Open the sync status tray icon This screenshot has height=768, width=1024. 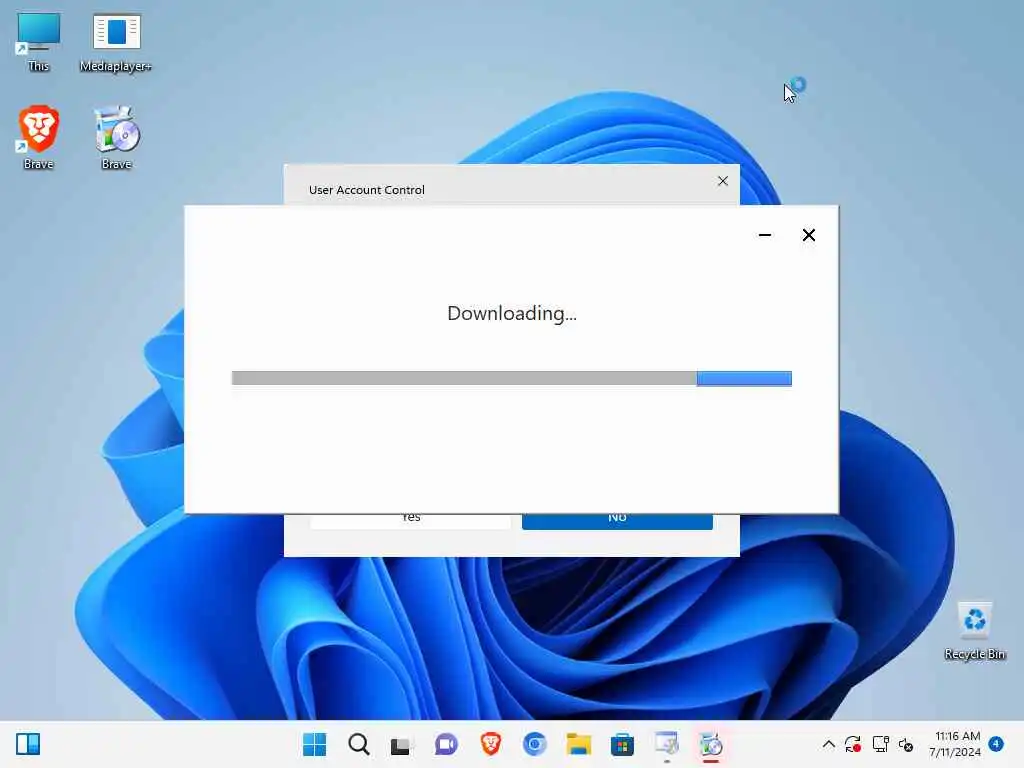853,744
